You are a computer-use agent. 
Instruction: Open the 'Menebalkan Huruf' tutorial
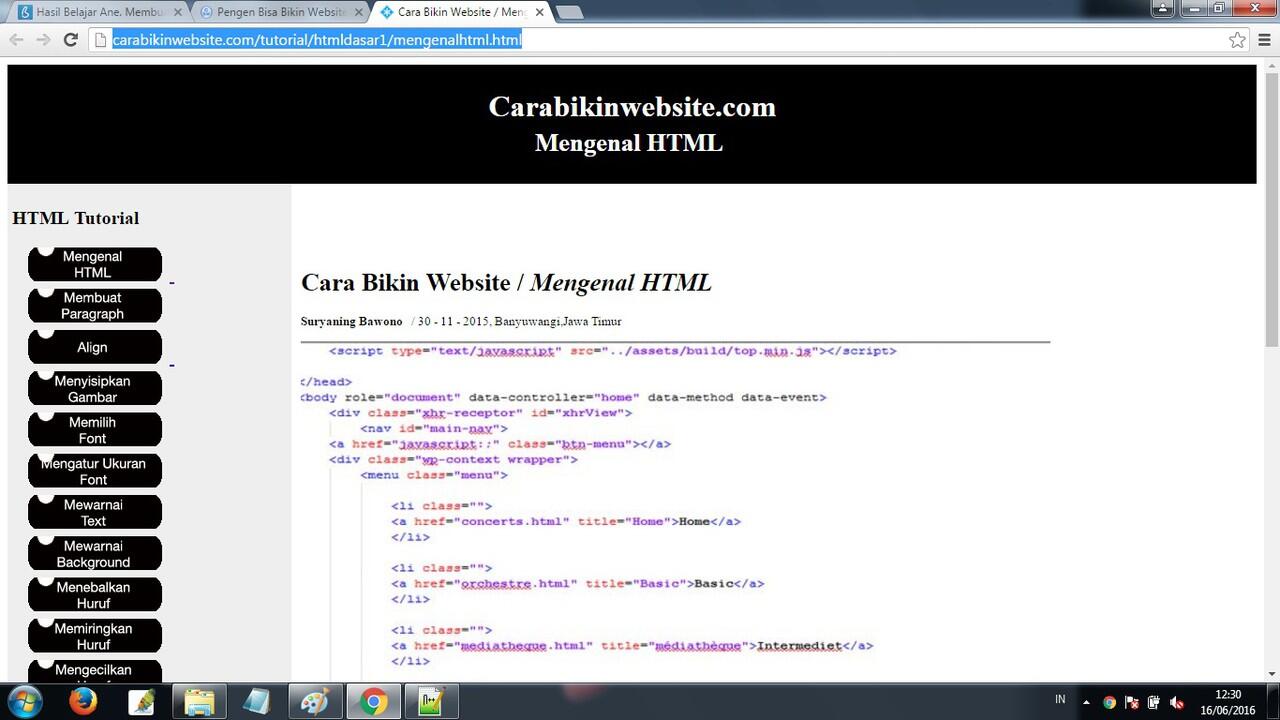(94, 594)
